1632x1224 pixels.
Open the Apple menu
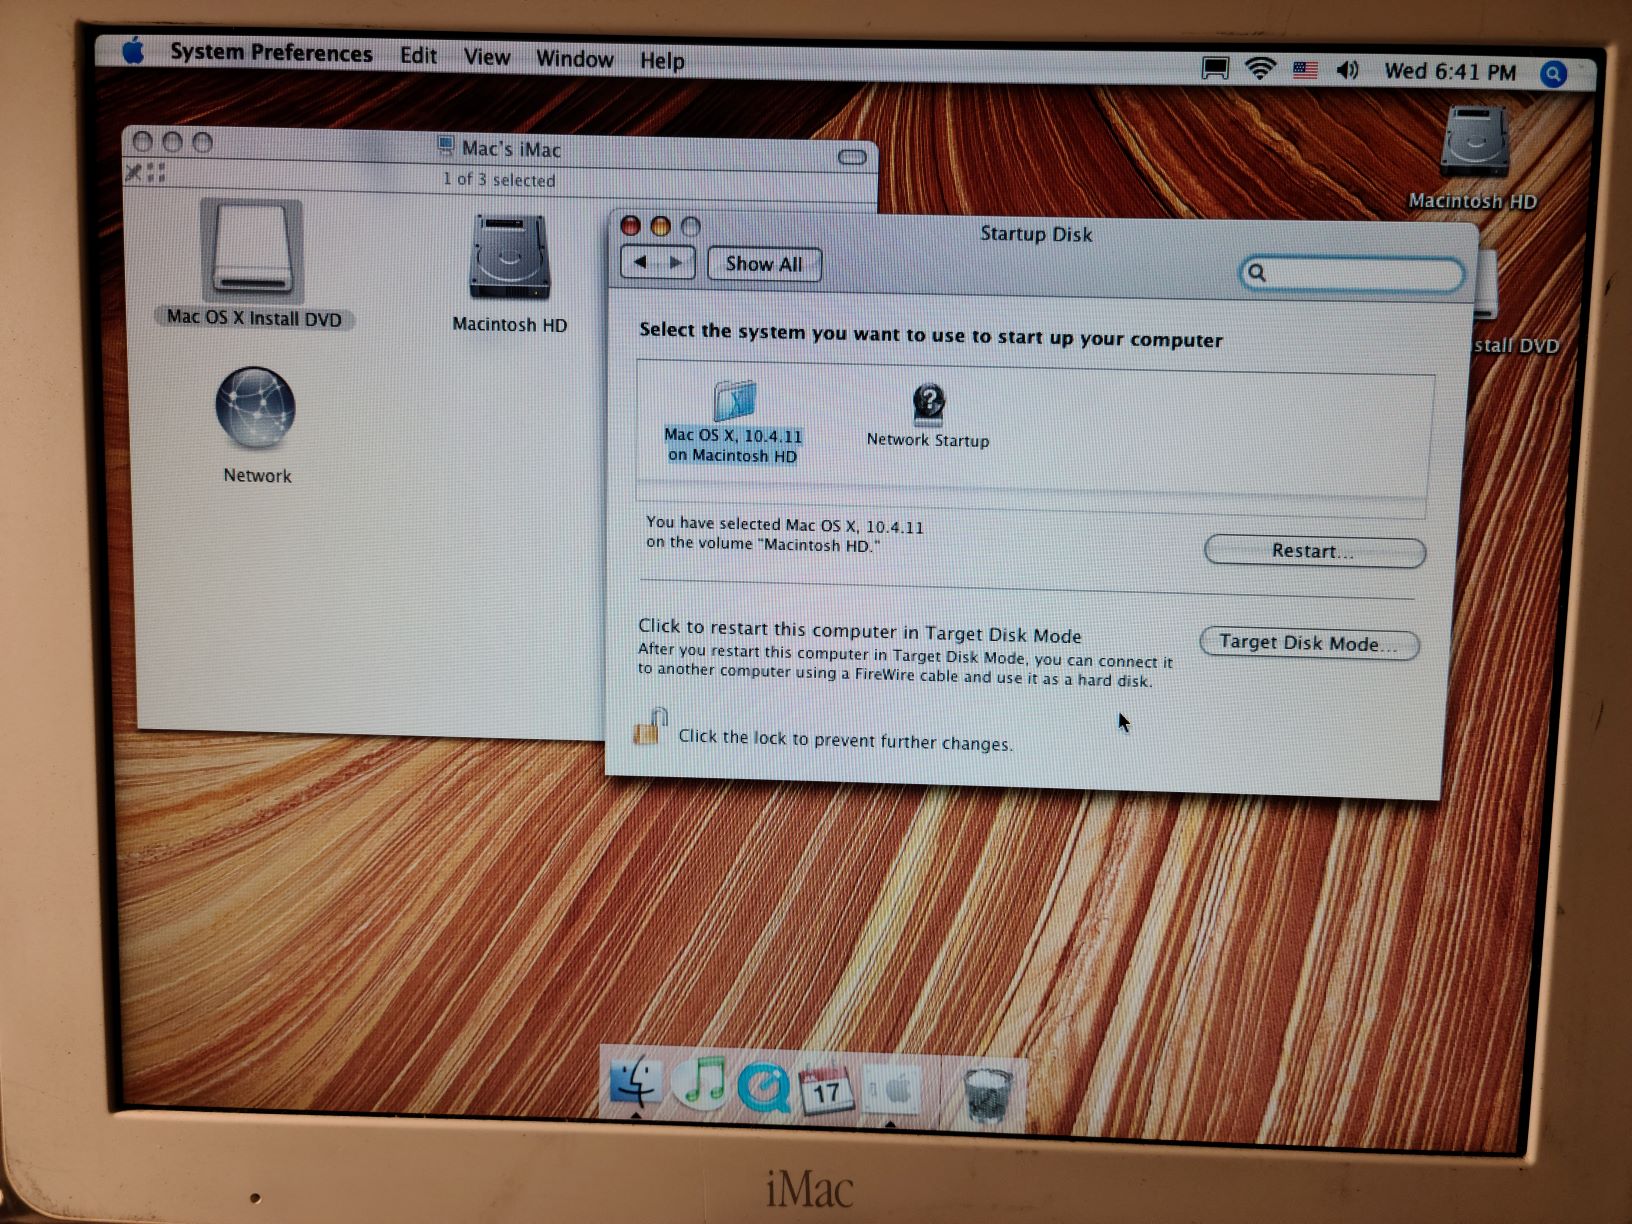(133, 50)
